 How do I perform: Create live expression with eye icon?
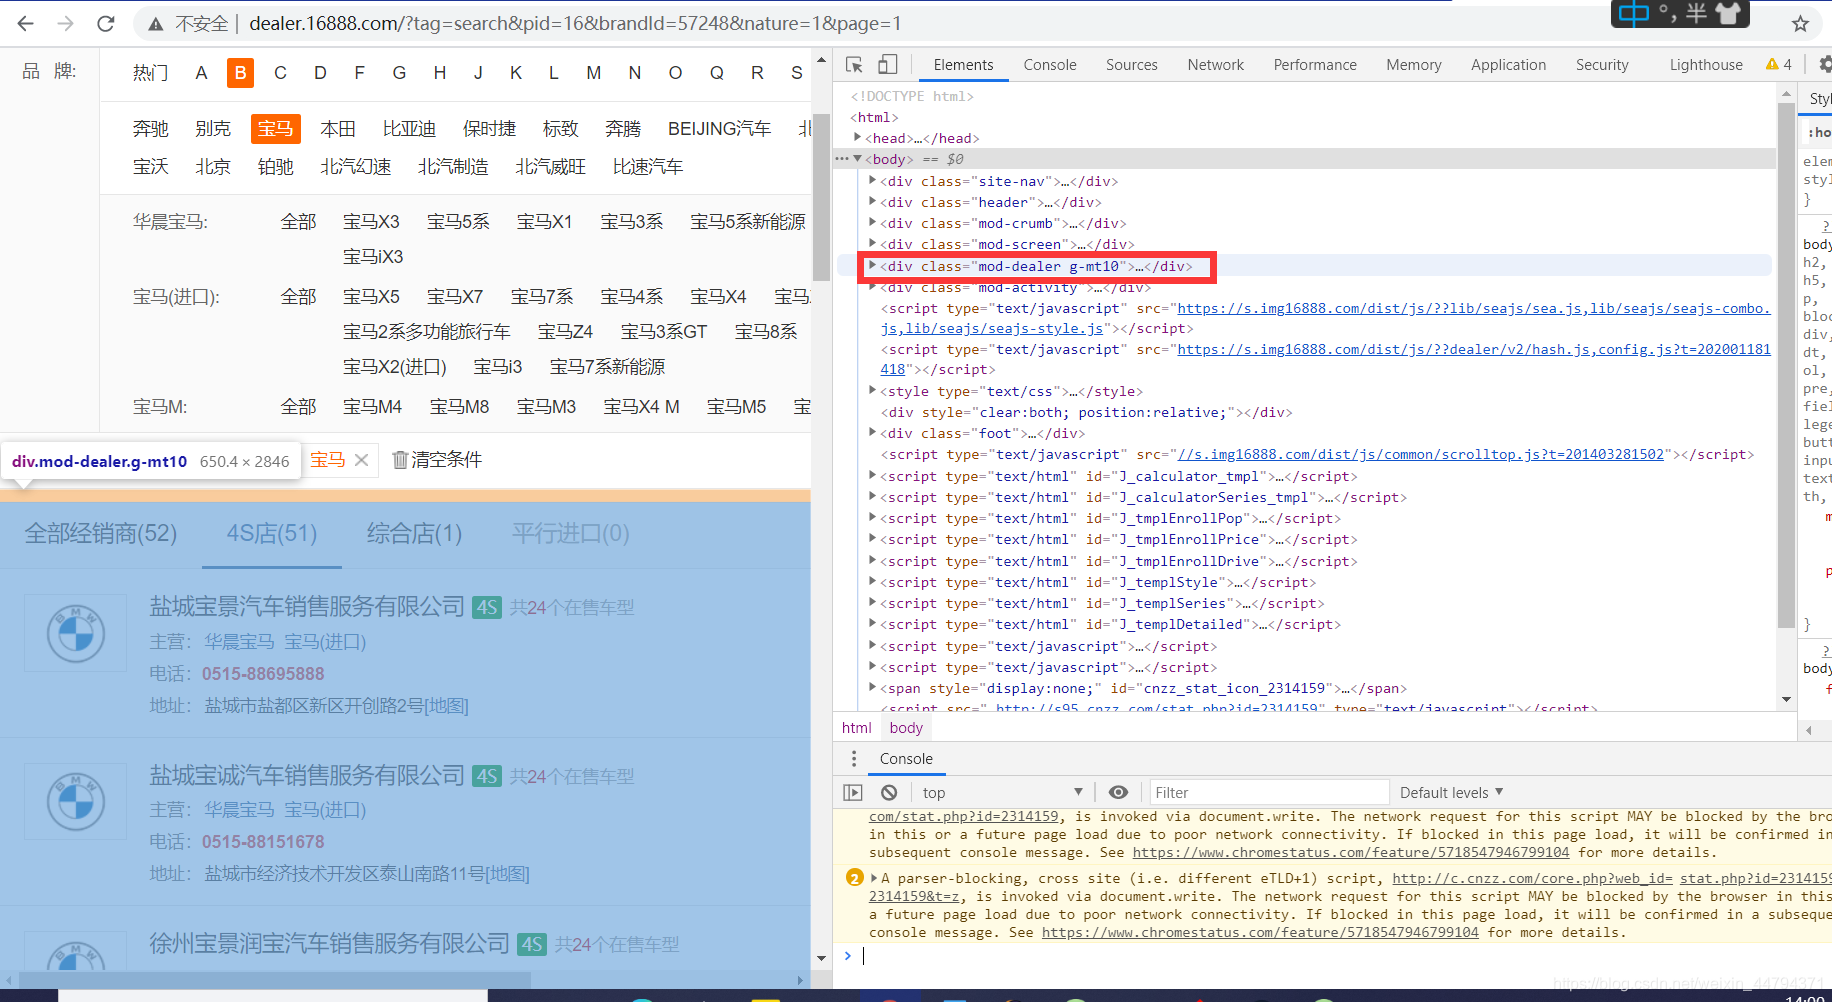tap(1118, 792)
